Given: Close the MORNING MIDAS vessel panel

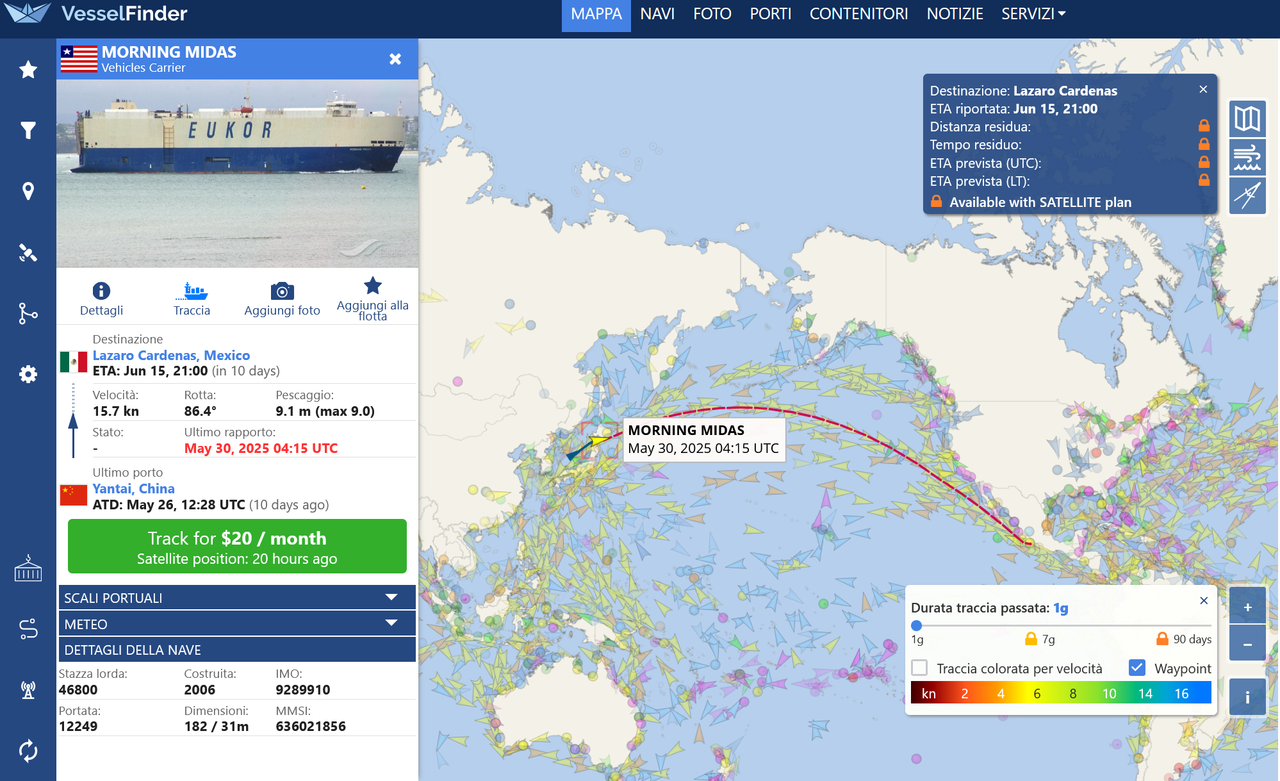Looking at the screenshot, I should (395, 59).
